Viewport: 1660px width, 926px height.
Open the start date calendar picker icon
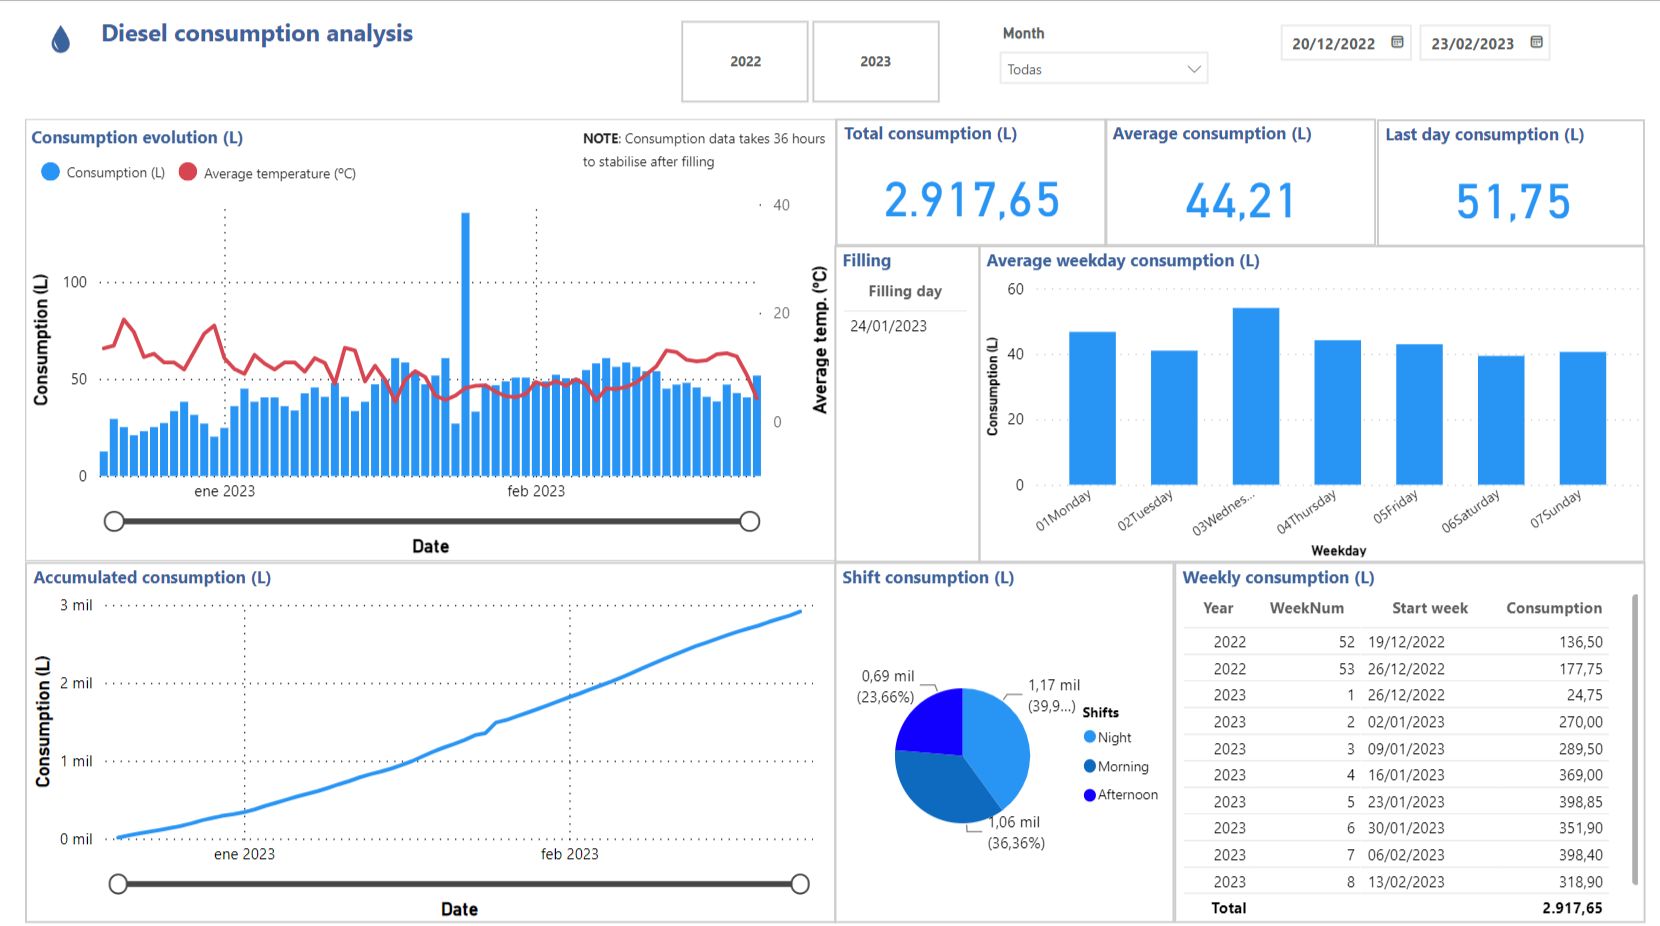[x=1397, y=42]
